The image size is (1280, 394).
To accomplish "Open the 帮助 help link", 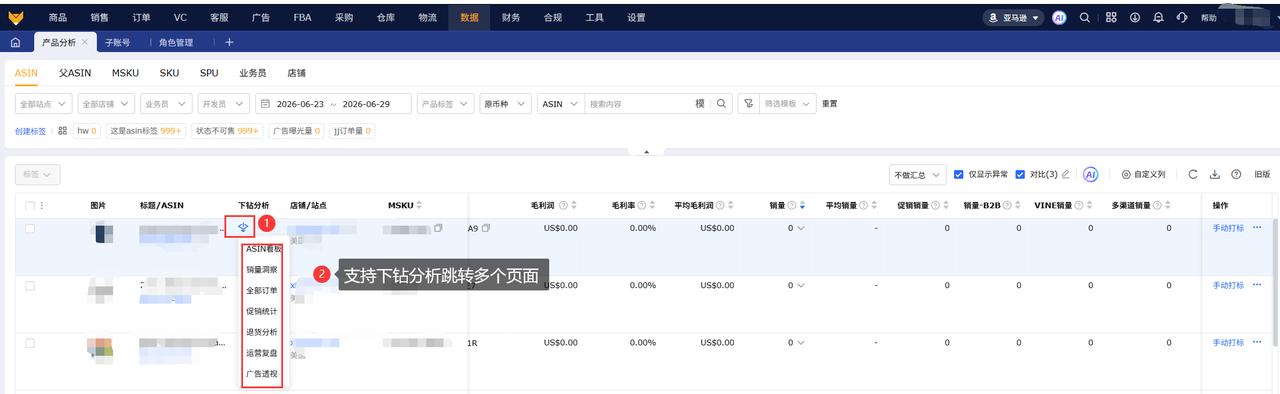I will (x=1209, y=17).
